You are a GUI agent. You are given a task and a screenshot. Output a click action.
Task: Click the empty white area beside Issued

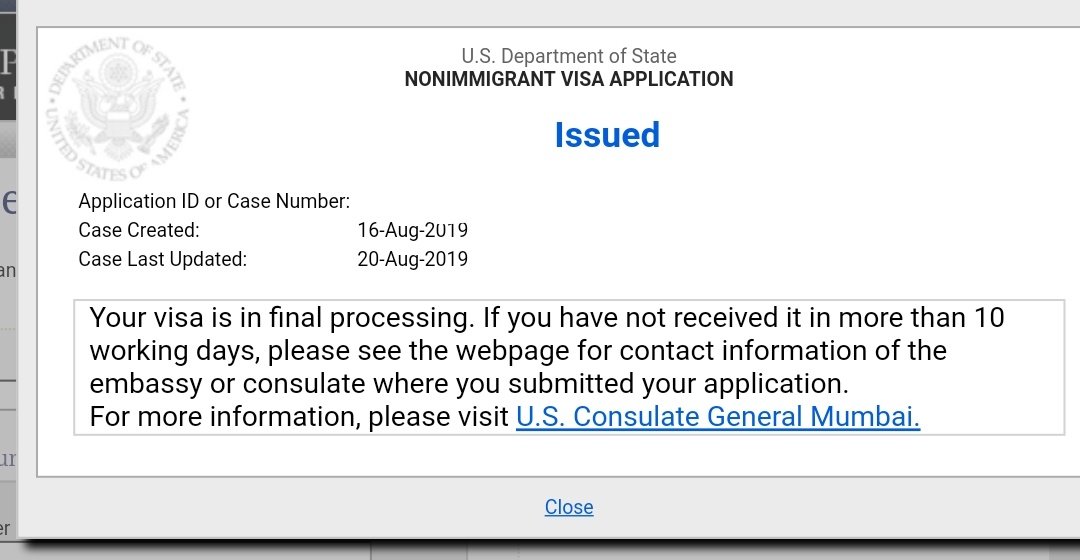pos(861,135)
